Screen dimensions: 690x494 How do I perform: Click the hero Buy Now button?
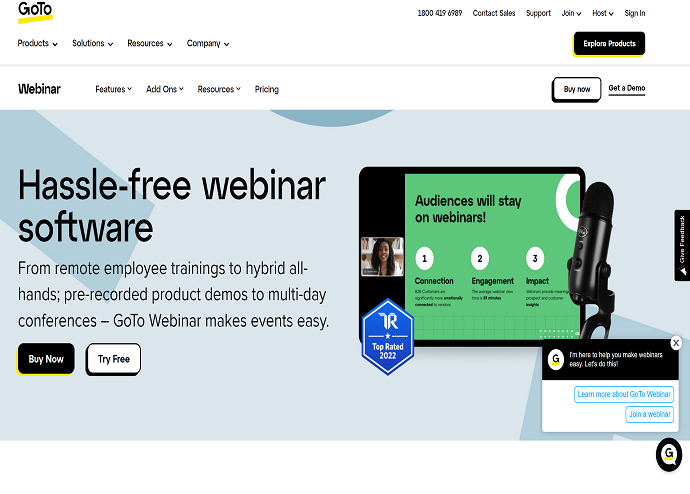(x=46, y=359)
